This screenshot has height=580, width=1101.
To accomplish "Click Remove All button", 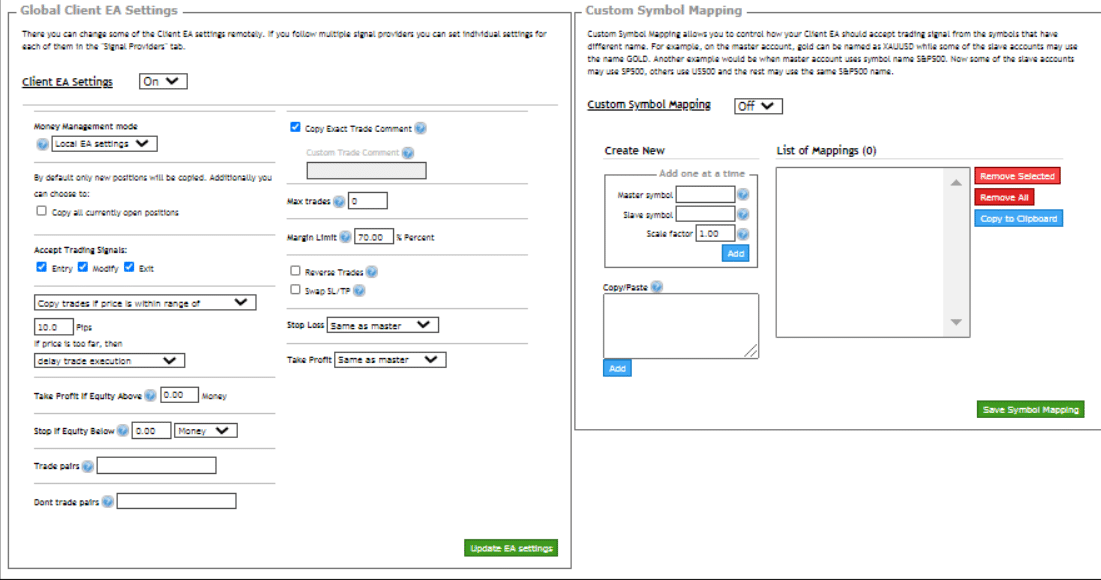I will click(1004, 197).
